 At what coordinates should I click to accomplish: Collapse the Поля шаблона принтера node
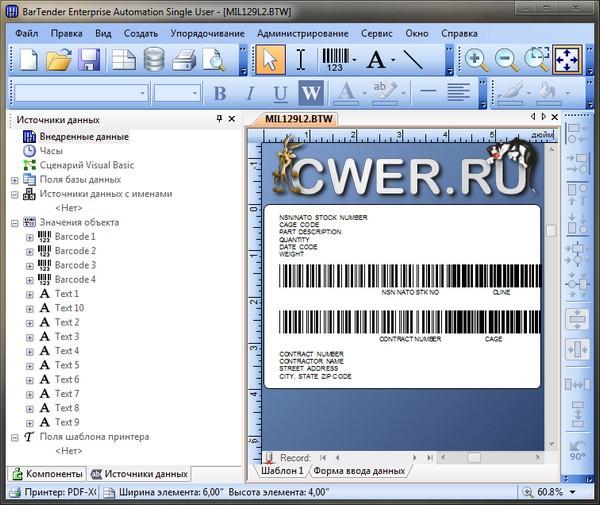(x=15, y=437)
